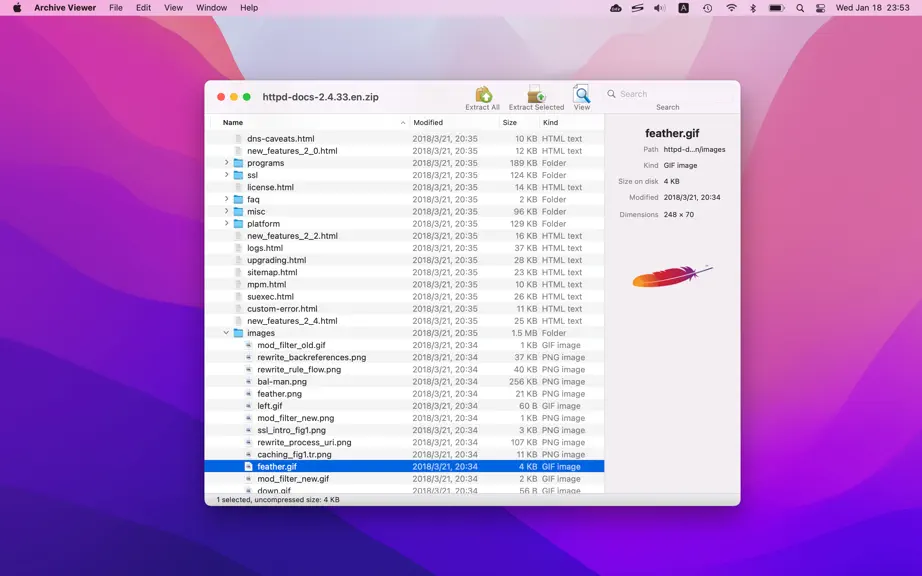The image size is (922, 576).
Task: Click the file icon of dns-caveats.html
Action: [238, 139]
